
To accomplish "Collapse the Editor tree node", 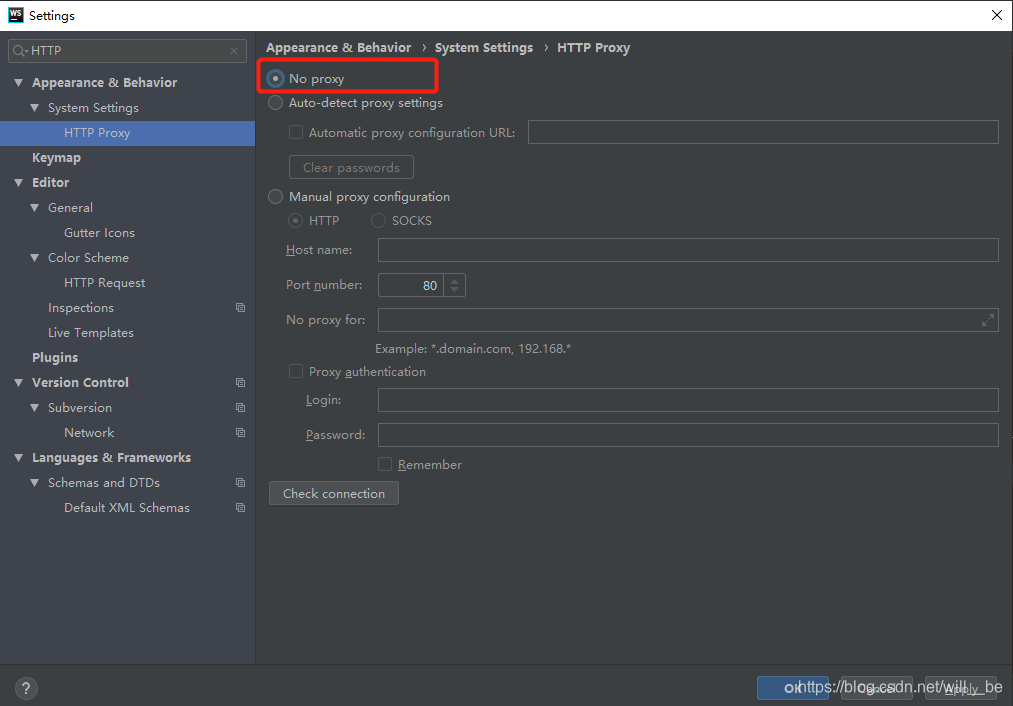I will point(19,183).
